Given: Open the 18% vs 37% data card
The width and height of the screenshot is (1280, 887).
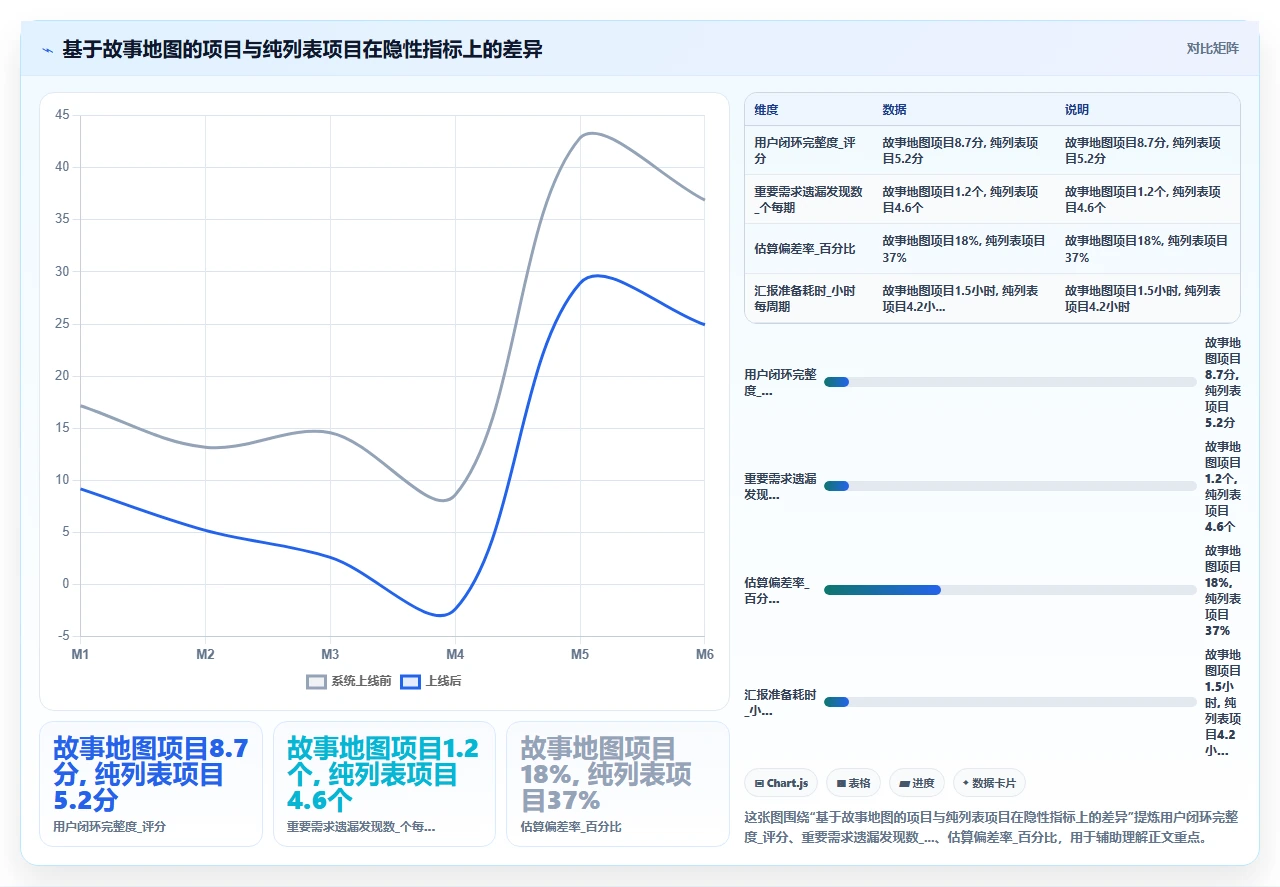Looking at the screenshot, I should coord(618,784).
